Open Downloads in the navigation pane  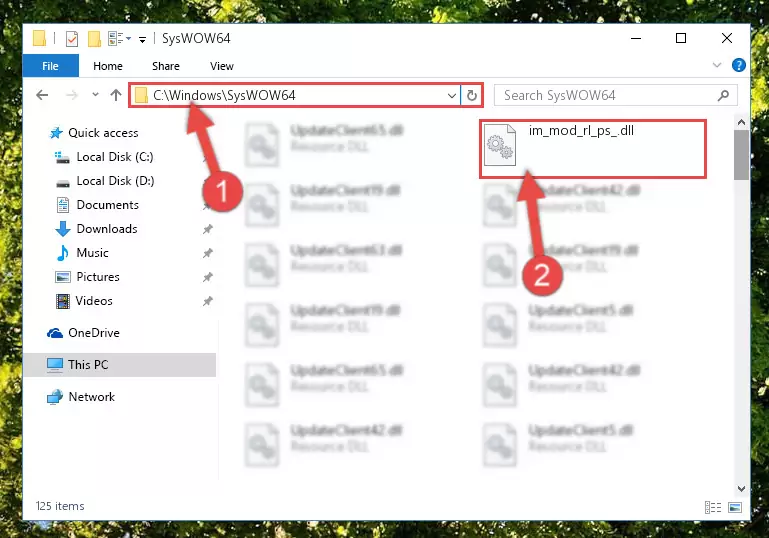click(x=107, y=229)
